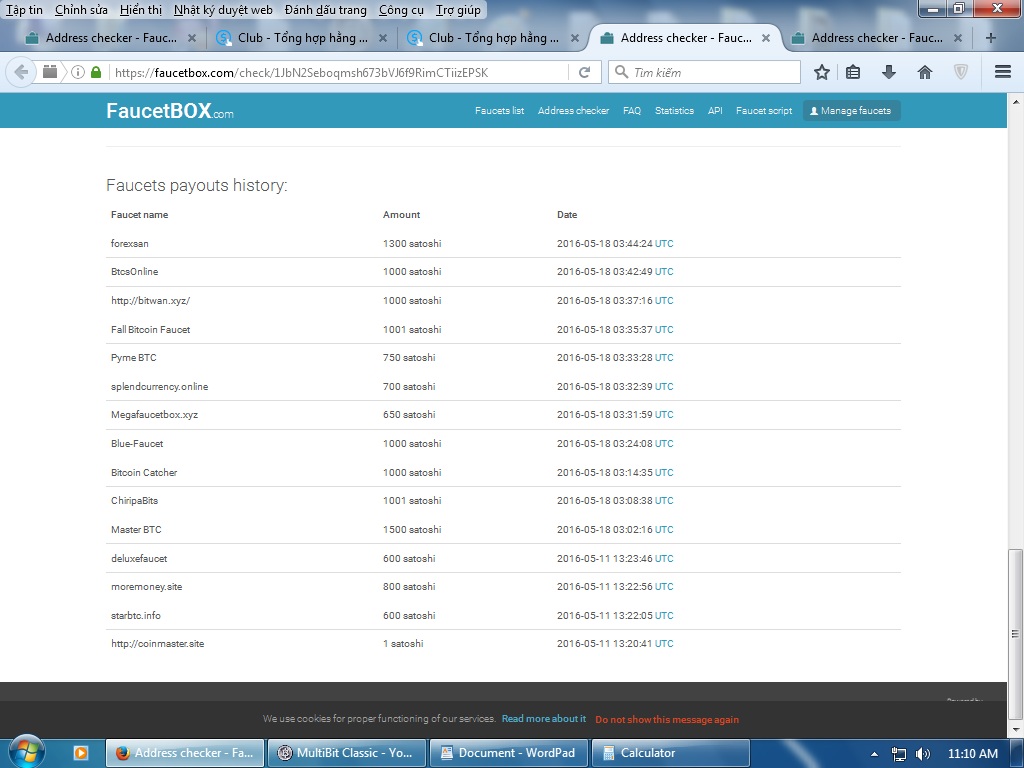This screenshot has height=768, width=1024.
Task: Switch to MultiBit Classic in the taskbar
Action: tap(346, 753)
